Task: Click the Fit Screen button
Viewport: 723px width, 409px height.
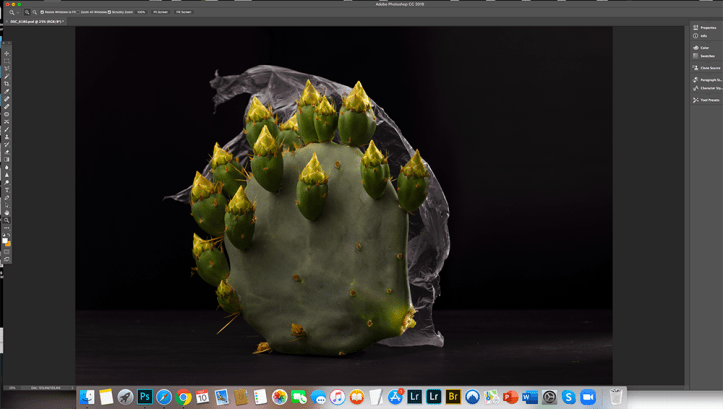Action: (x=160, y=12)
